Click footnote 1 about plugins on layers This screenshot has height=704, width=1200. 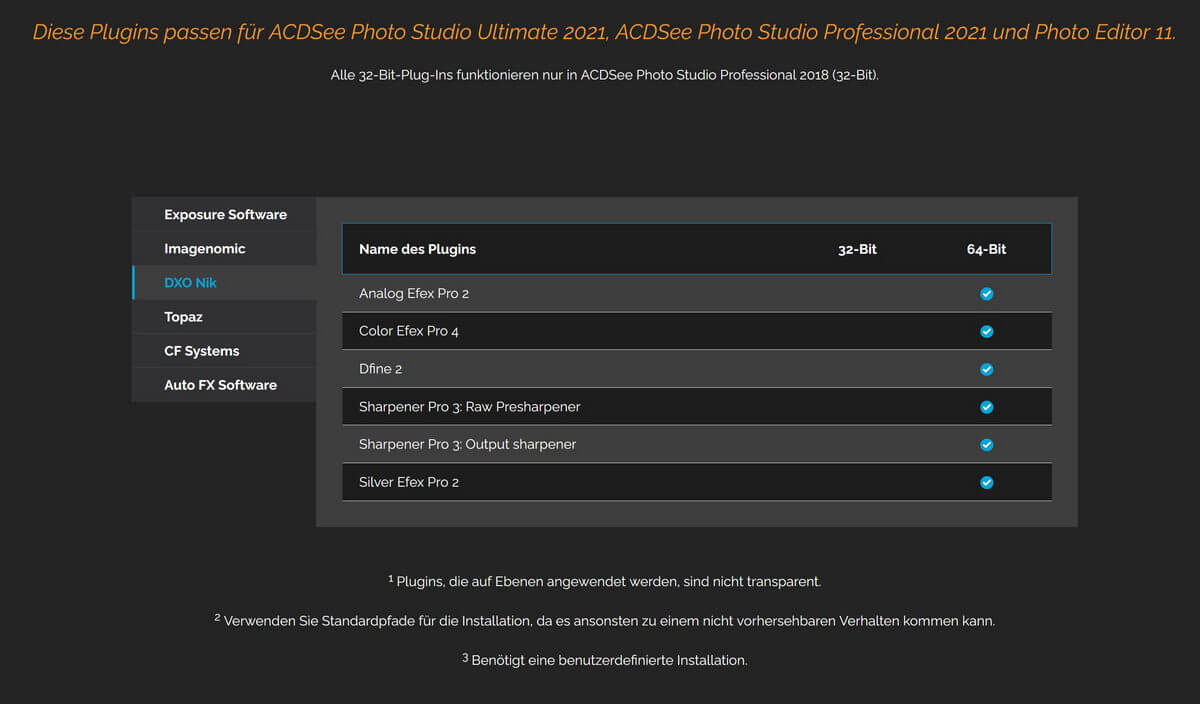pos(604,580)
